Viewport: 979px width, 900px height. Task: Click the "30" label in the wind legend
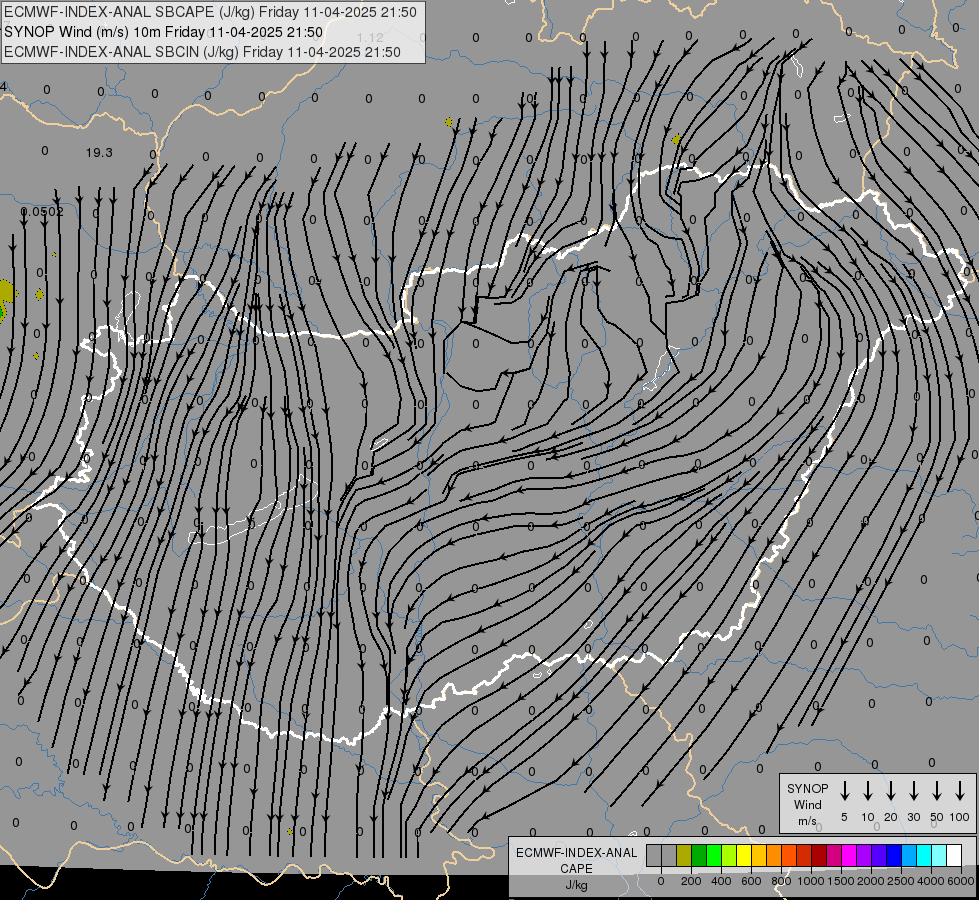click(x=913, y=817)
